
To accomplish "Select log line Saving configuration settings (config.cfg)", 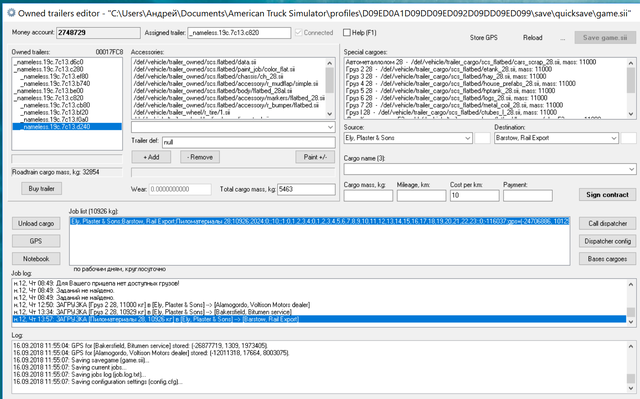I will [319, 382].
